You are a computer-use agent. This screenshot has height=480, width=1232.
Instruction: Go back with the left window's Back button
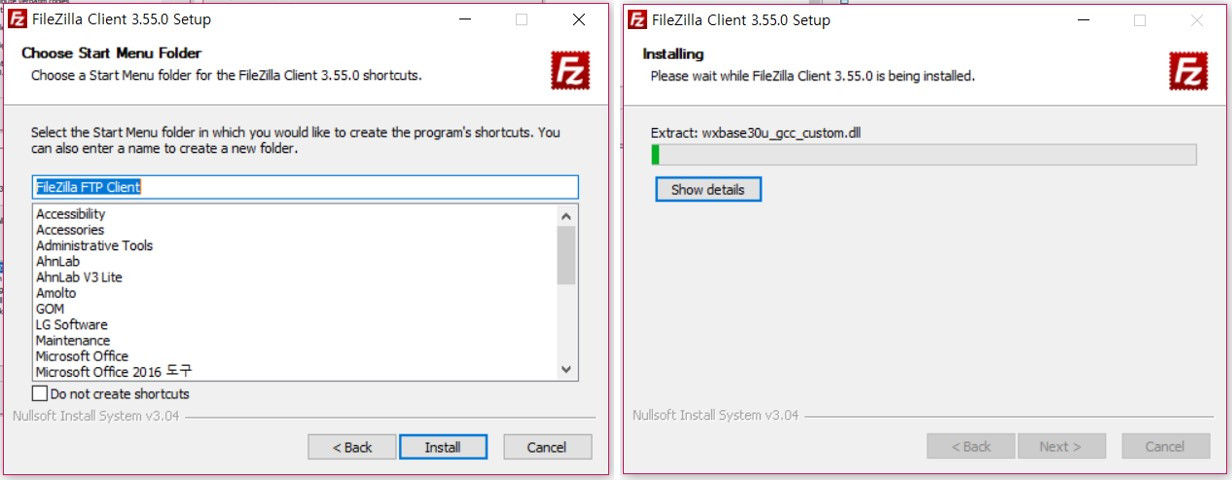[x=352, y=447]
